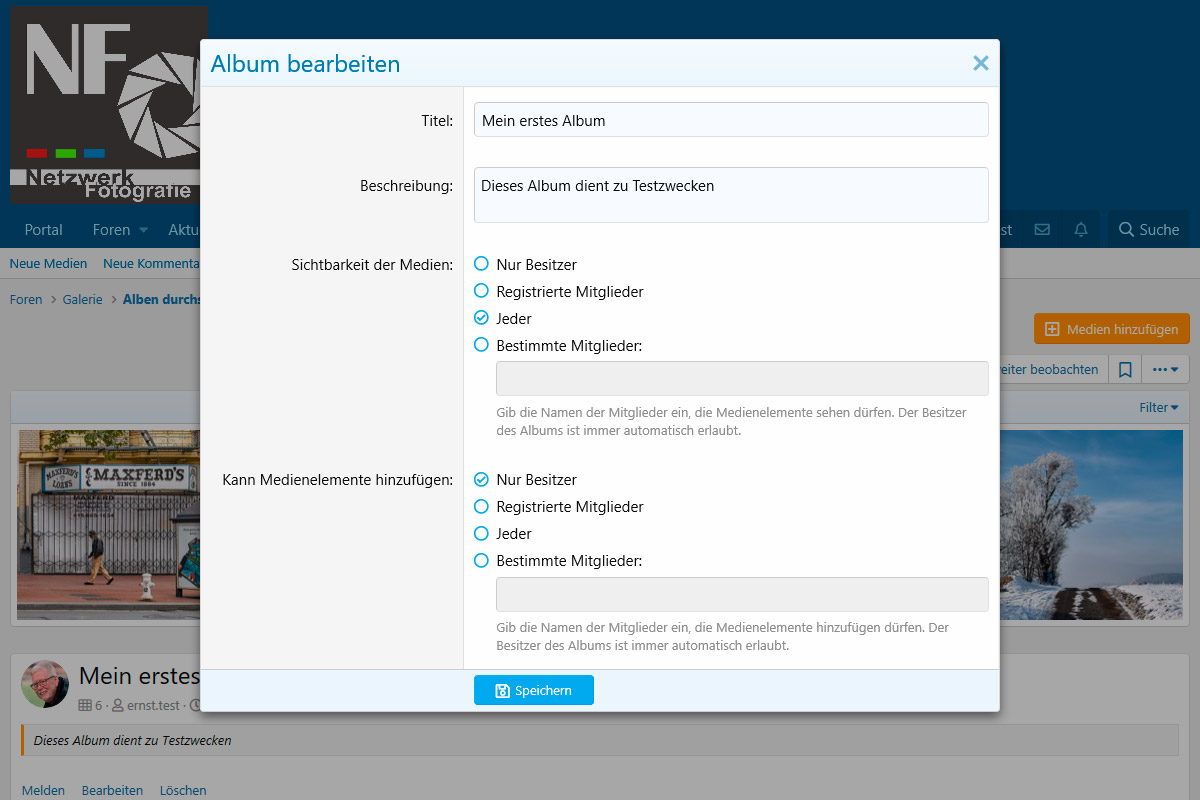
Task: Click the Löschen link
Action: click(183, 790)
